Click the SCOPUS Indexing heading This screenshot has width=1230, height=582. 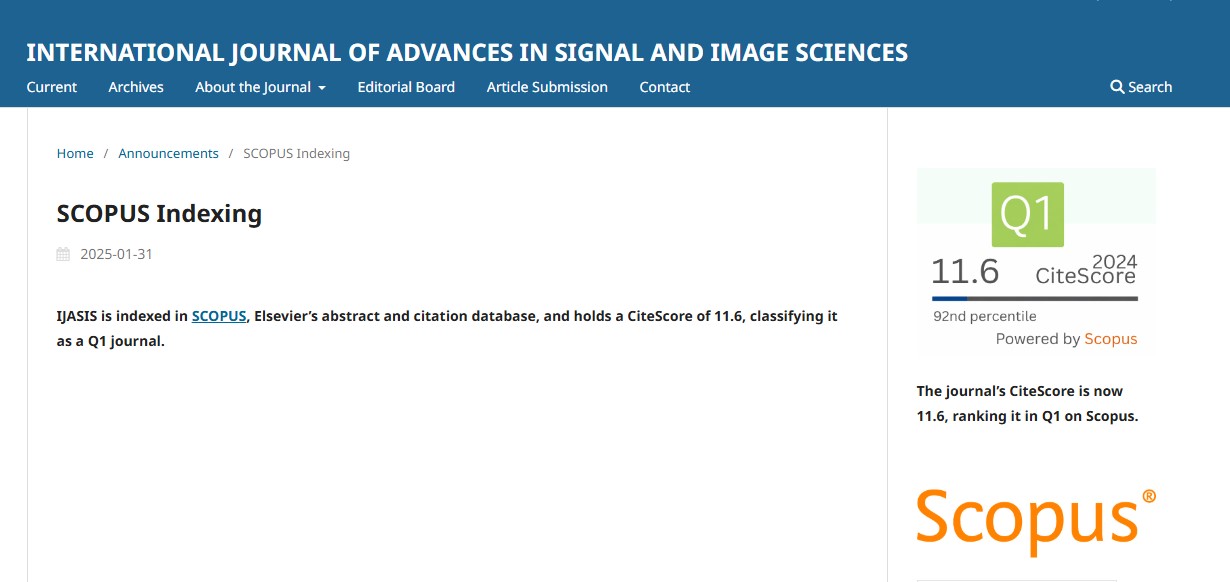click(159, 213)
